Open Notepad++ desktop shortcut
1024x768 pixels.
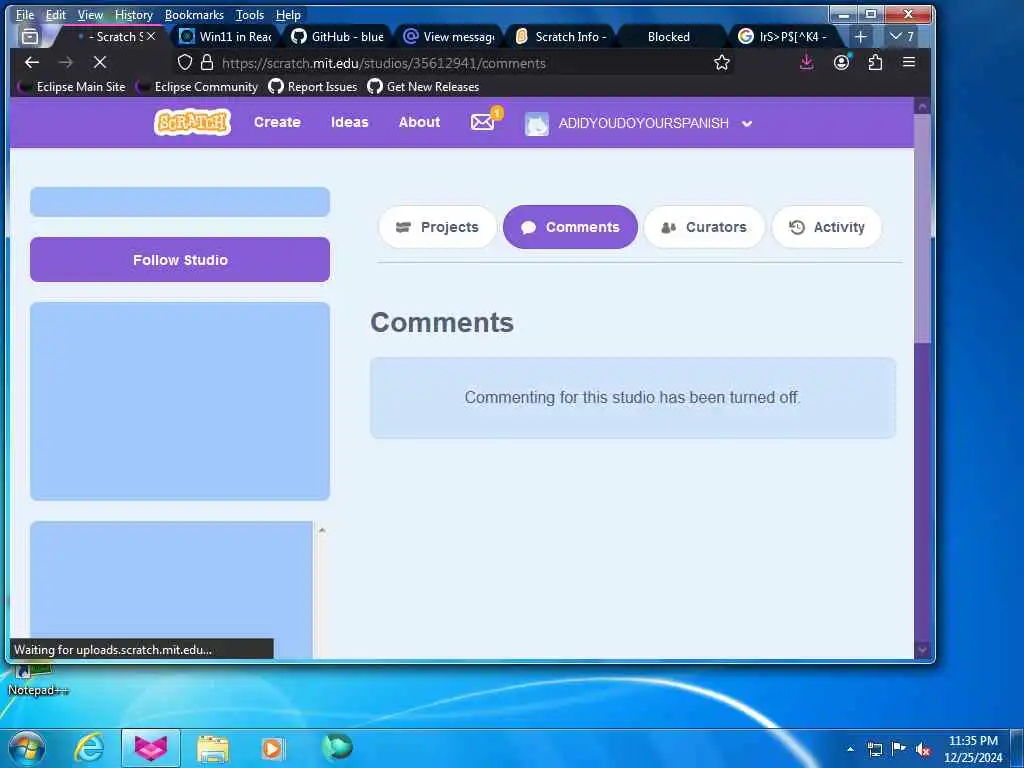coord(37,680)
